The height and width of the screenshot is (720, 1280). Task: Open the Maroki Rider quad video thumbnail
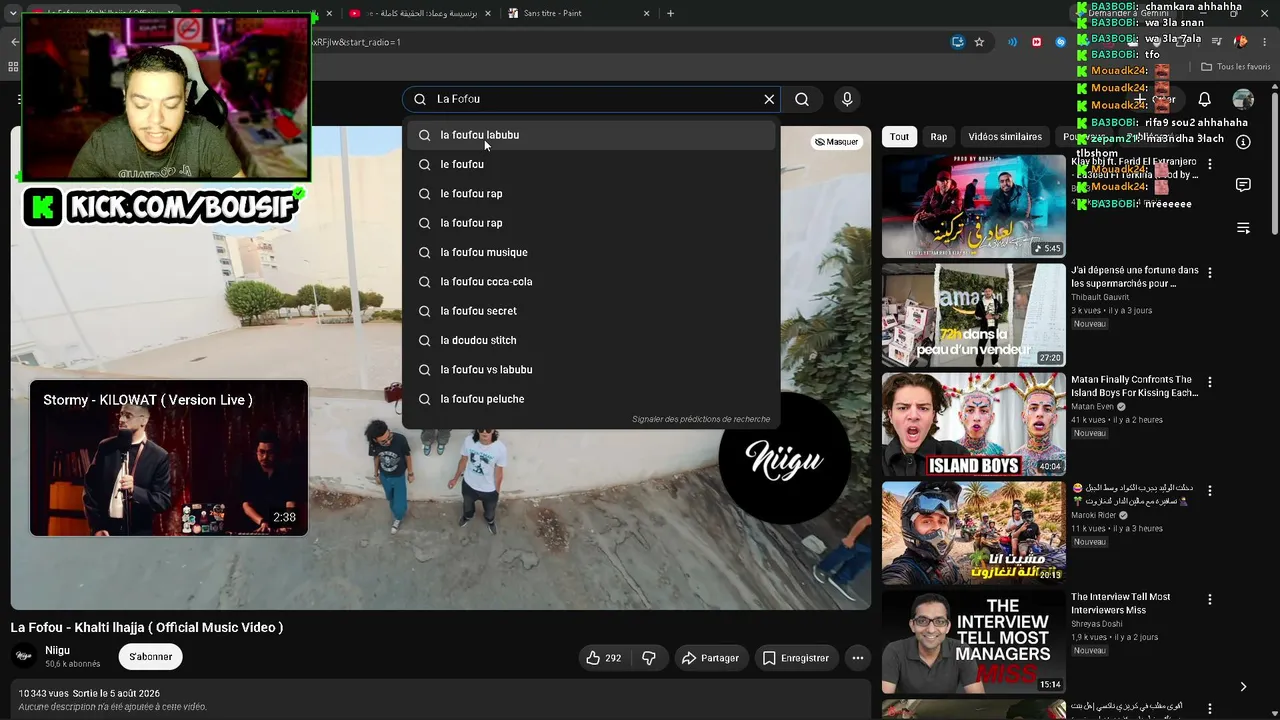click(x=974, y=533)
